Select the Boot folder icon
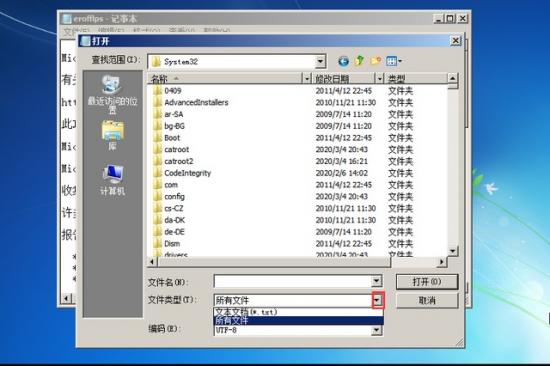Image resolution: width=550 pixels, height=366 pixels. pyautogui.click(x=157, y=138)
